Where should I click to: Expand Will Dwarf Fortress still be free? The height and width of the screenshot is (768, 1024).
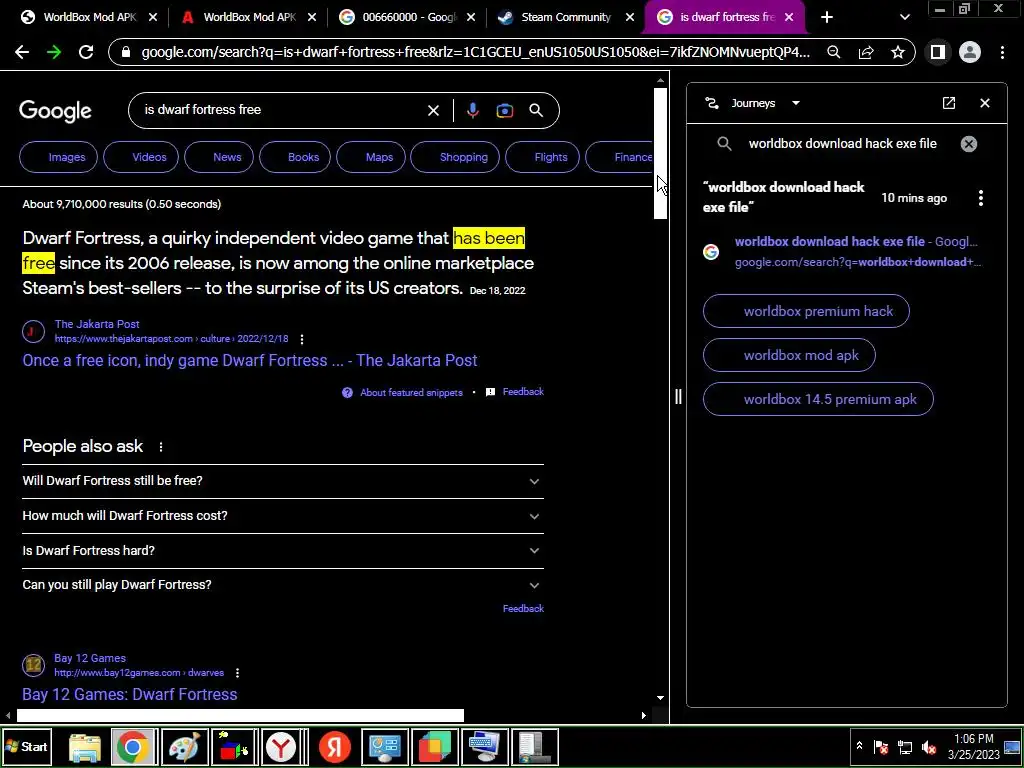click(x=283, y=481)
